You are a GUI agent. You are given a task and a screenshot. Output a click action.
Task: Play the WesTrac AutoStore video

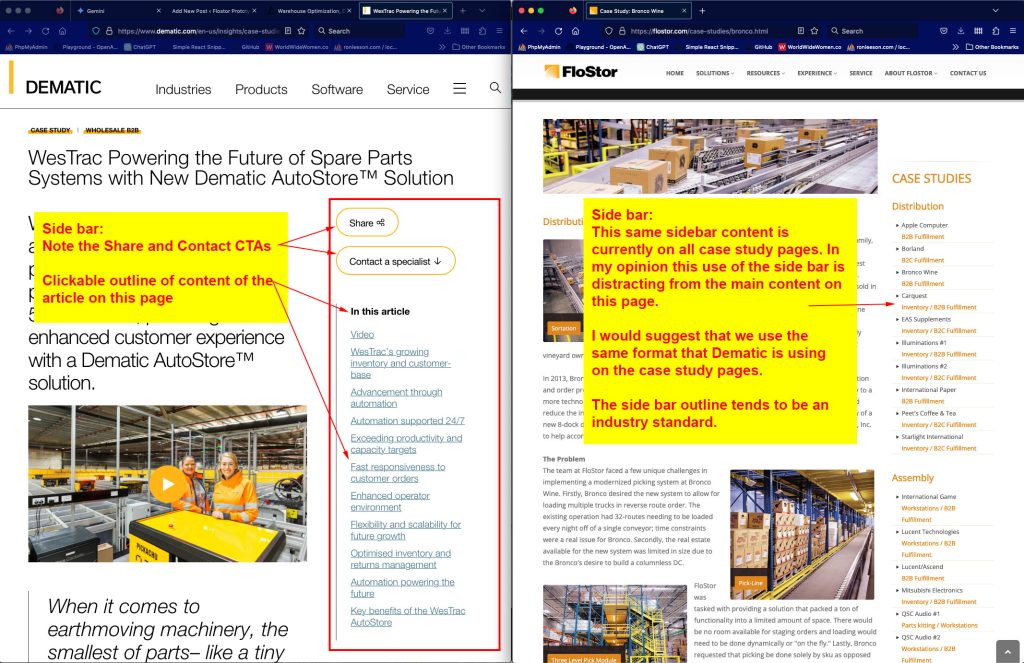(168, 485)
